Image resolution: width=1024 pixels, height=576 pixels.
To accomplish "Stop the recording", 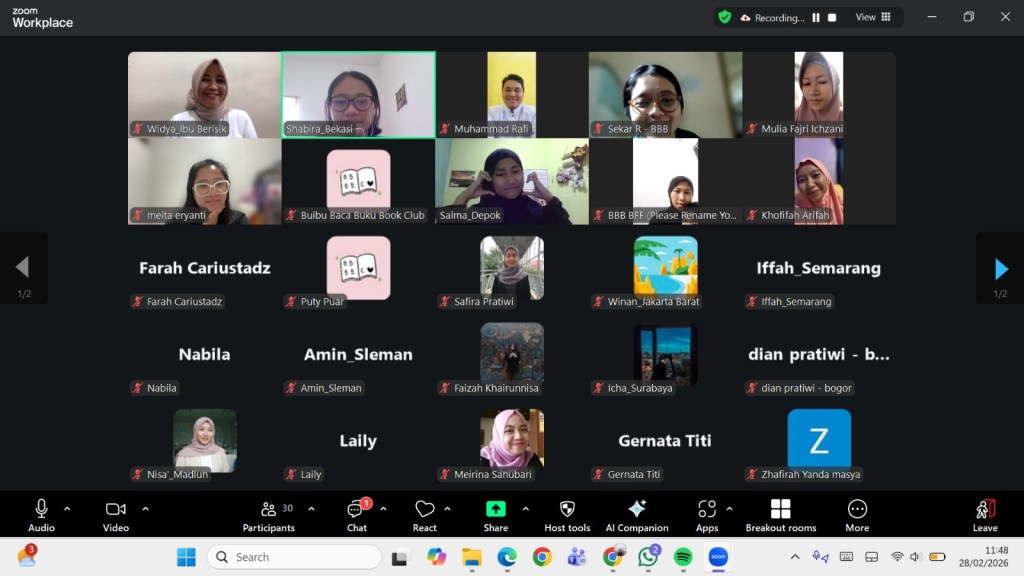I will click(832, 17).
